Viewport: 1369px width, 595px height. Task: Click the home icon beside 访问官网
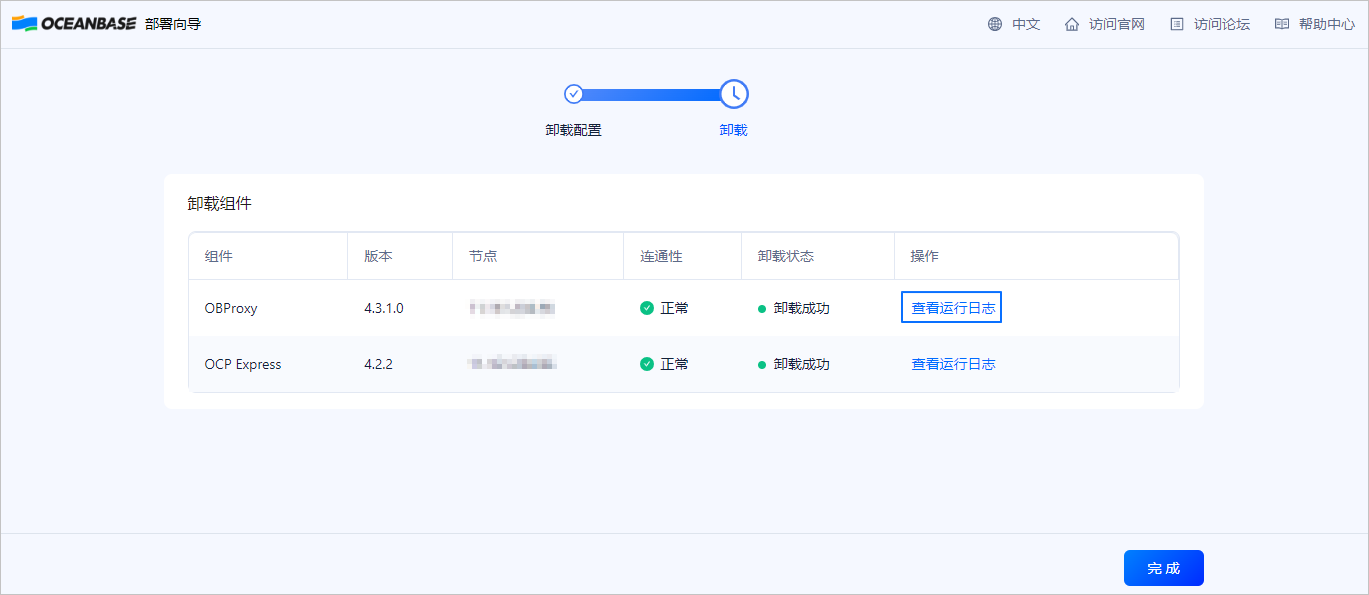pos(1072,24)
